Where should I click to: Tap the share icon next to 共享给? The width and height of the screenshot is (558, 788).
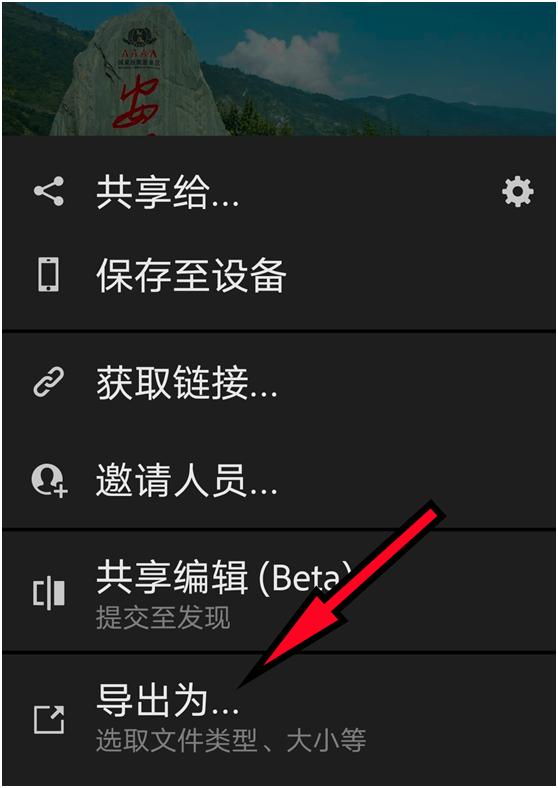click(x=49, y=191)
